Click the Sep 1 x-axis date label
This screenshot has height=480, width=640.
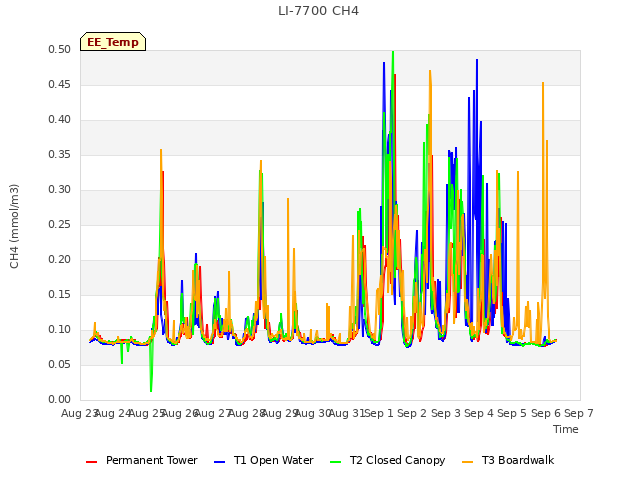click(379, 413)
